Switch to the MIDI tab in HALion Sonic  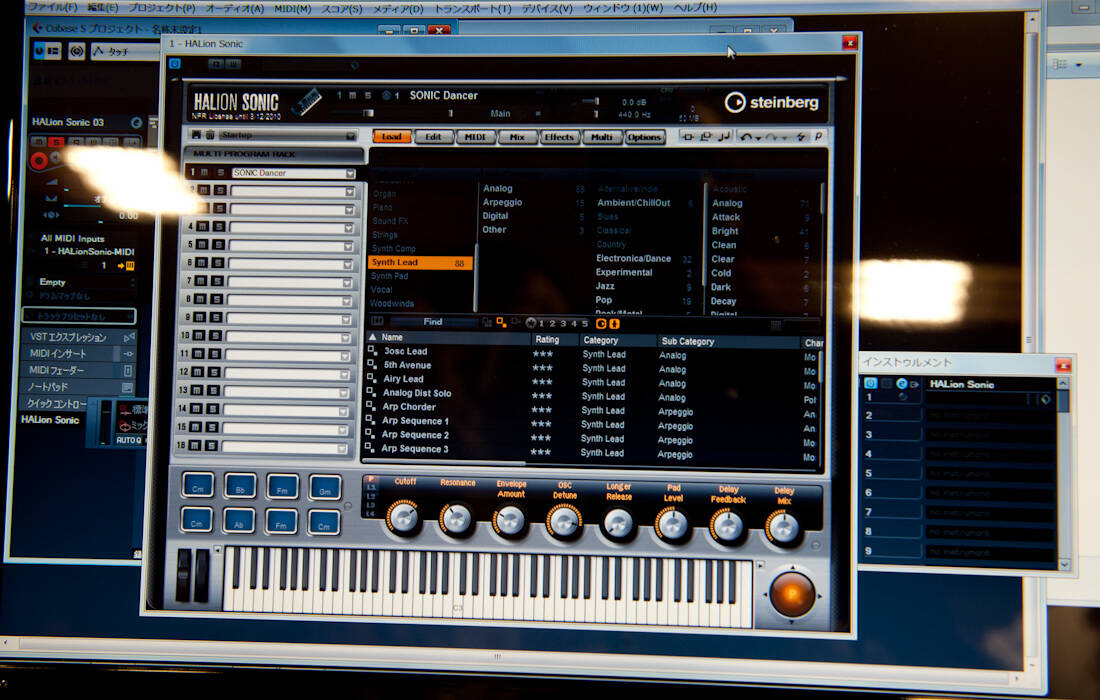point(475,137)
